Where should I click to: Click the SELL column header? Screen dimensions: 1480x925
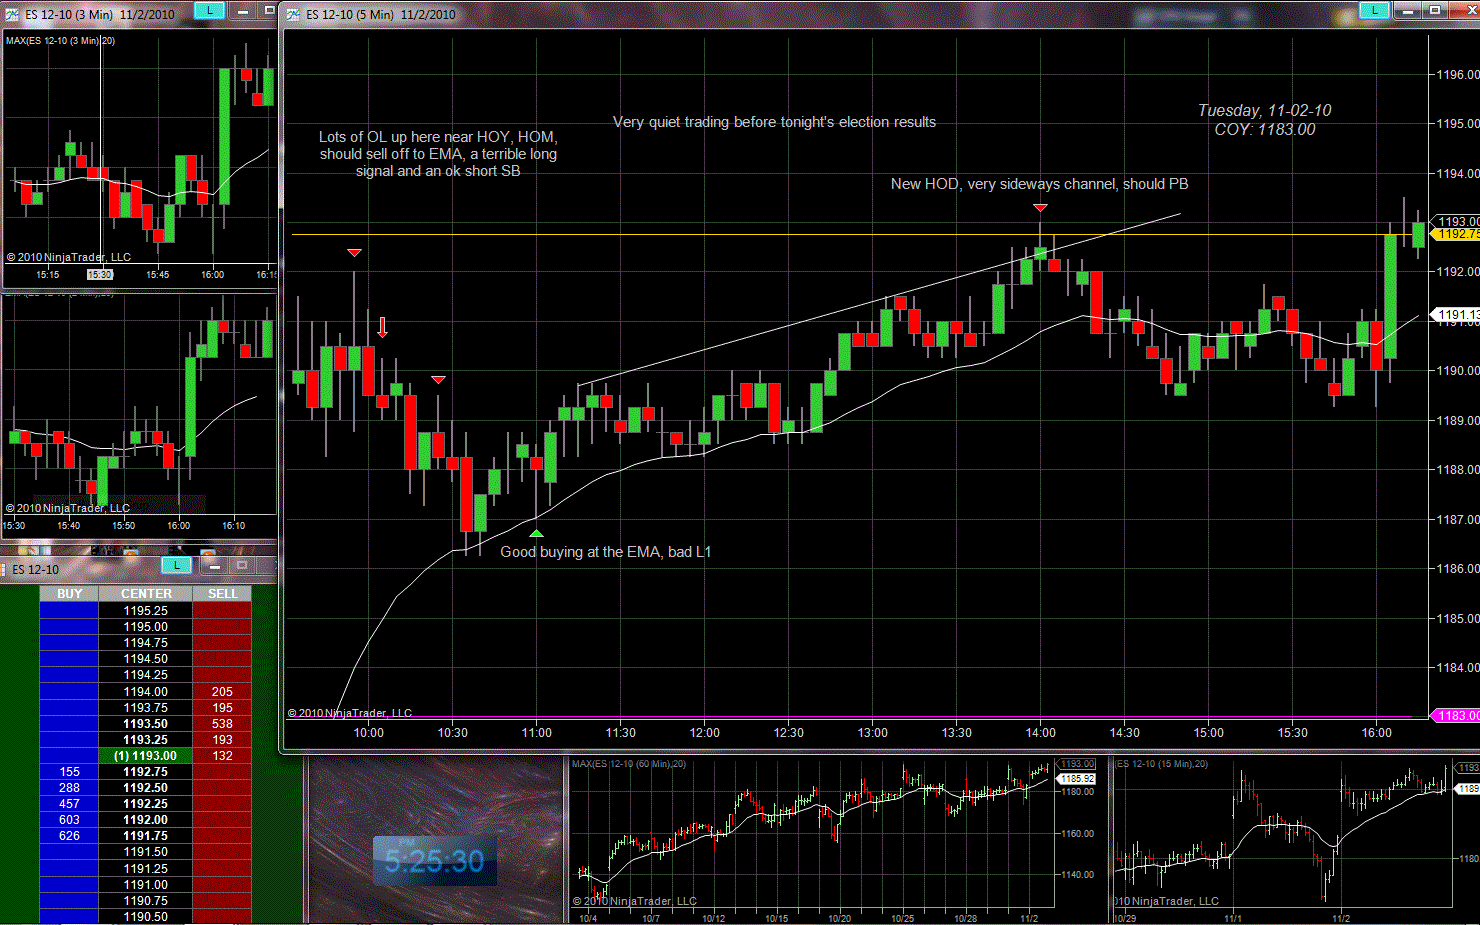click(222, 594)
